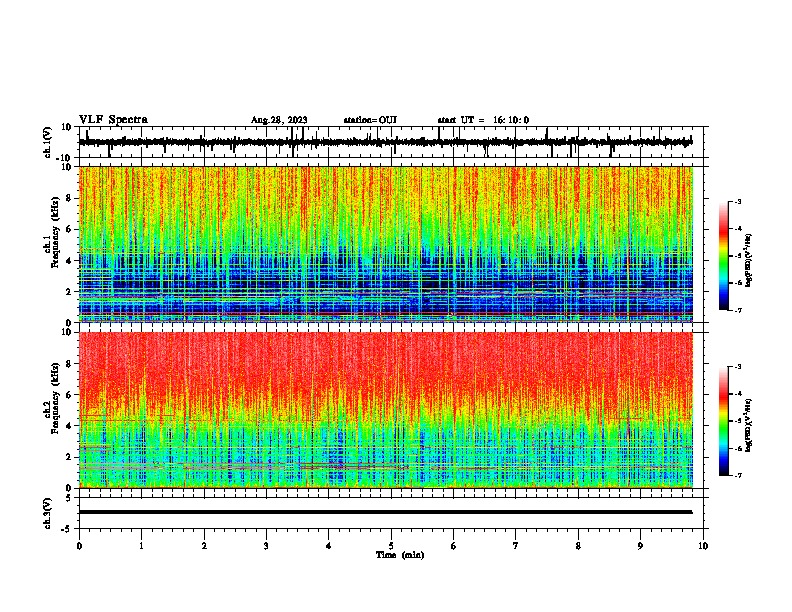Click the "VLF Spectra" plot title

click(x=113, y=120)
